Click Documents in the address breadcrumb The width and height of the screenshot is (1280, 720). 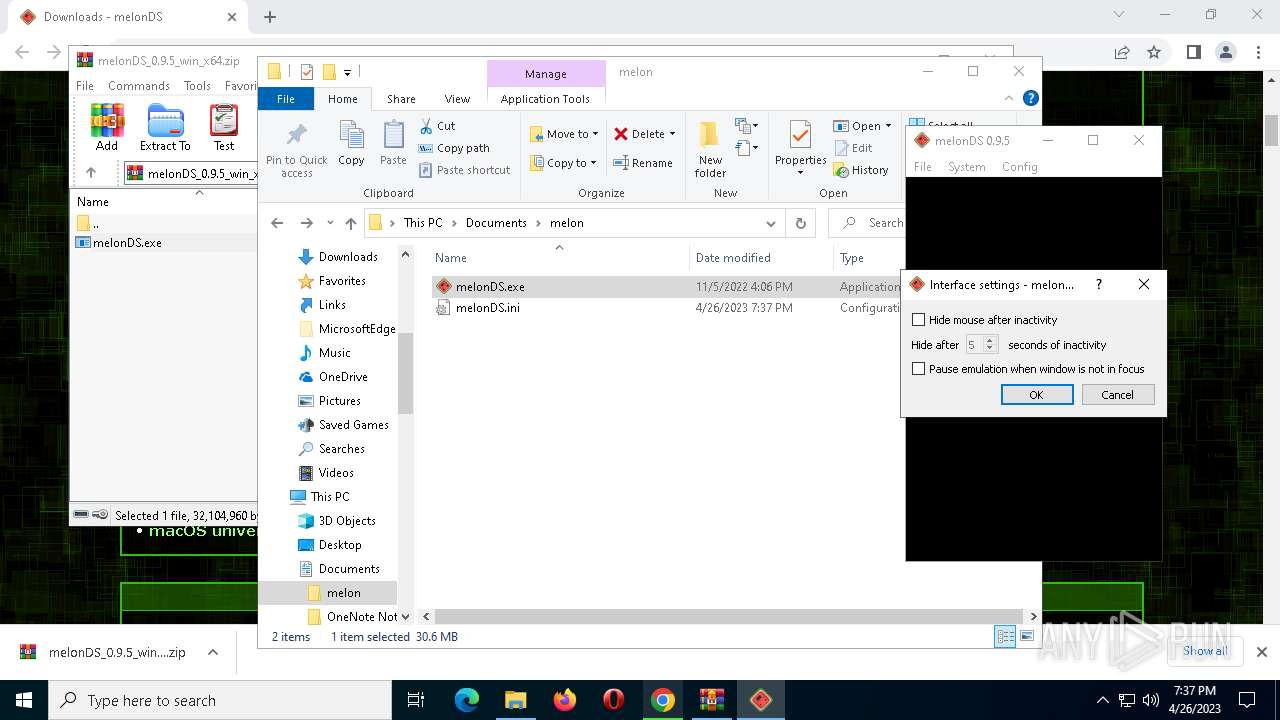pos(496,223)
